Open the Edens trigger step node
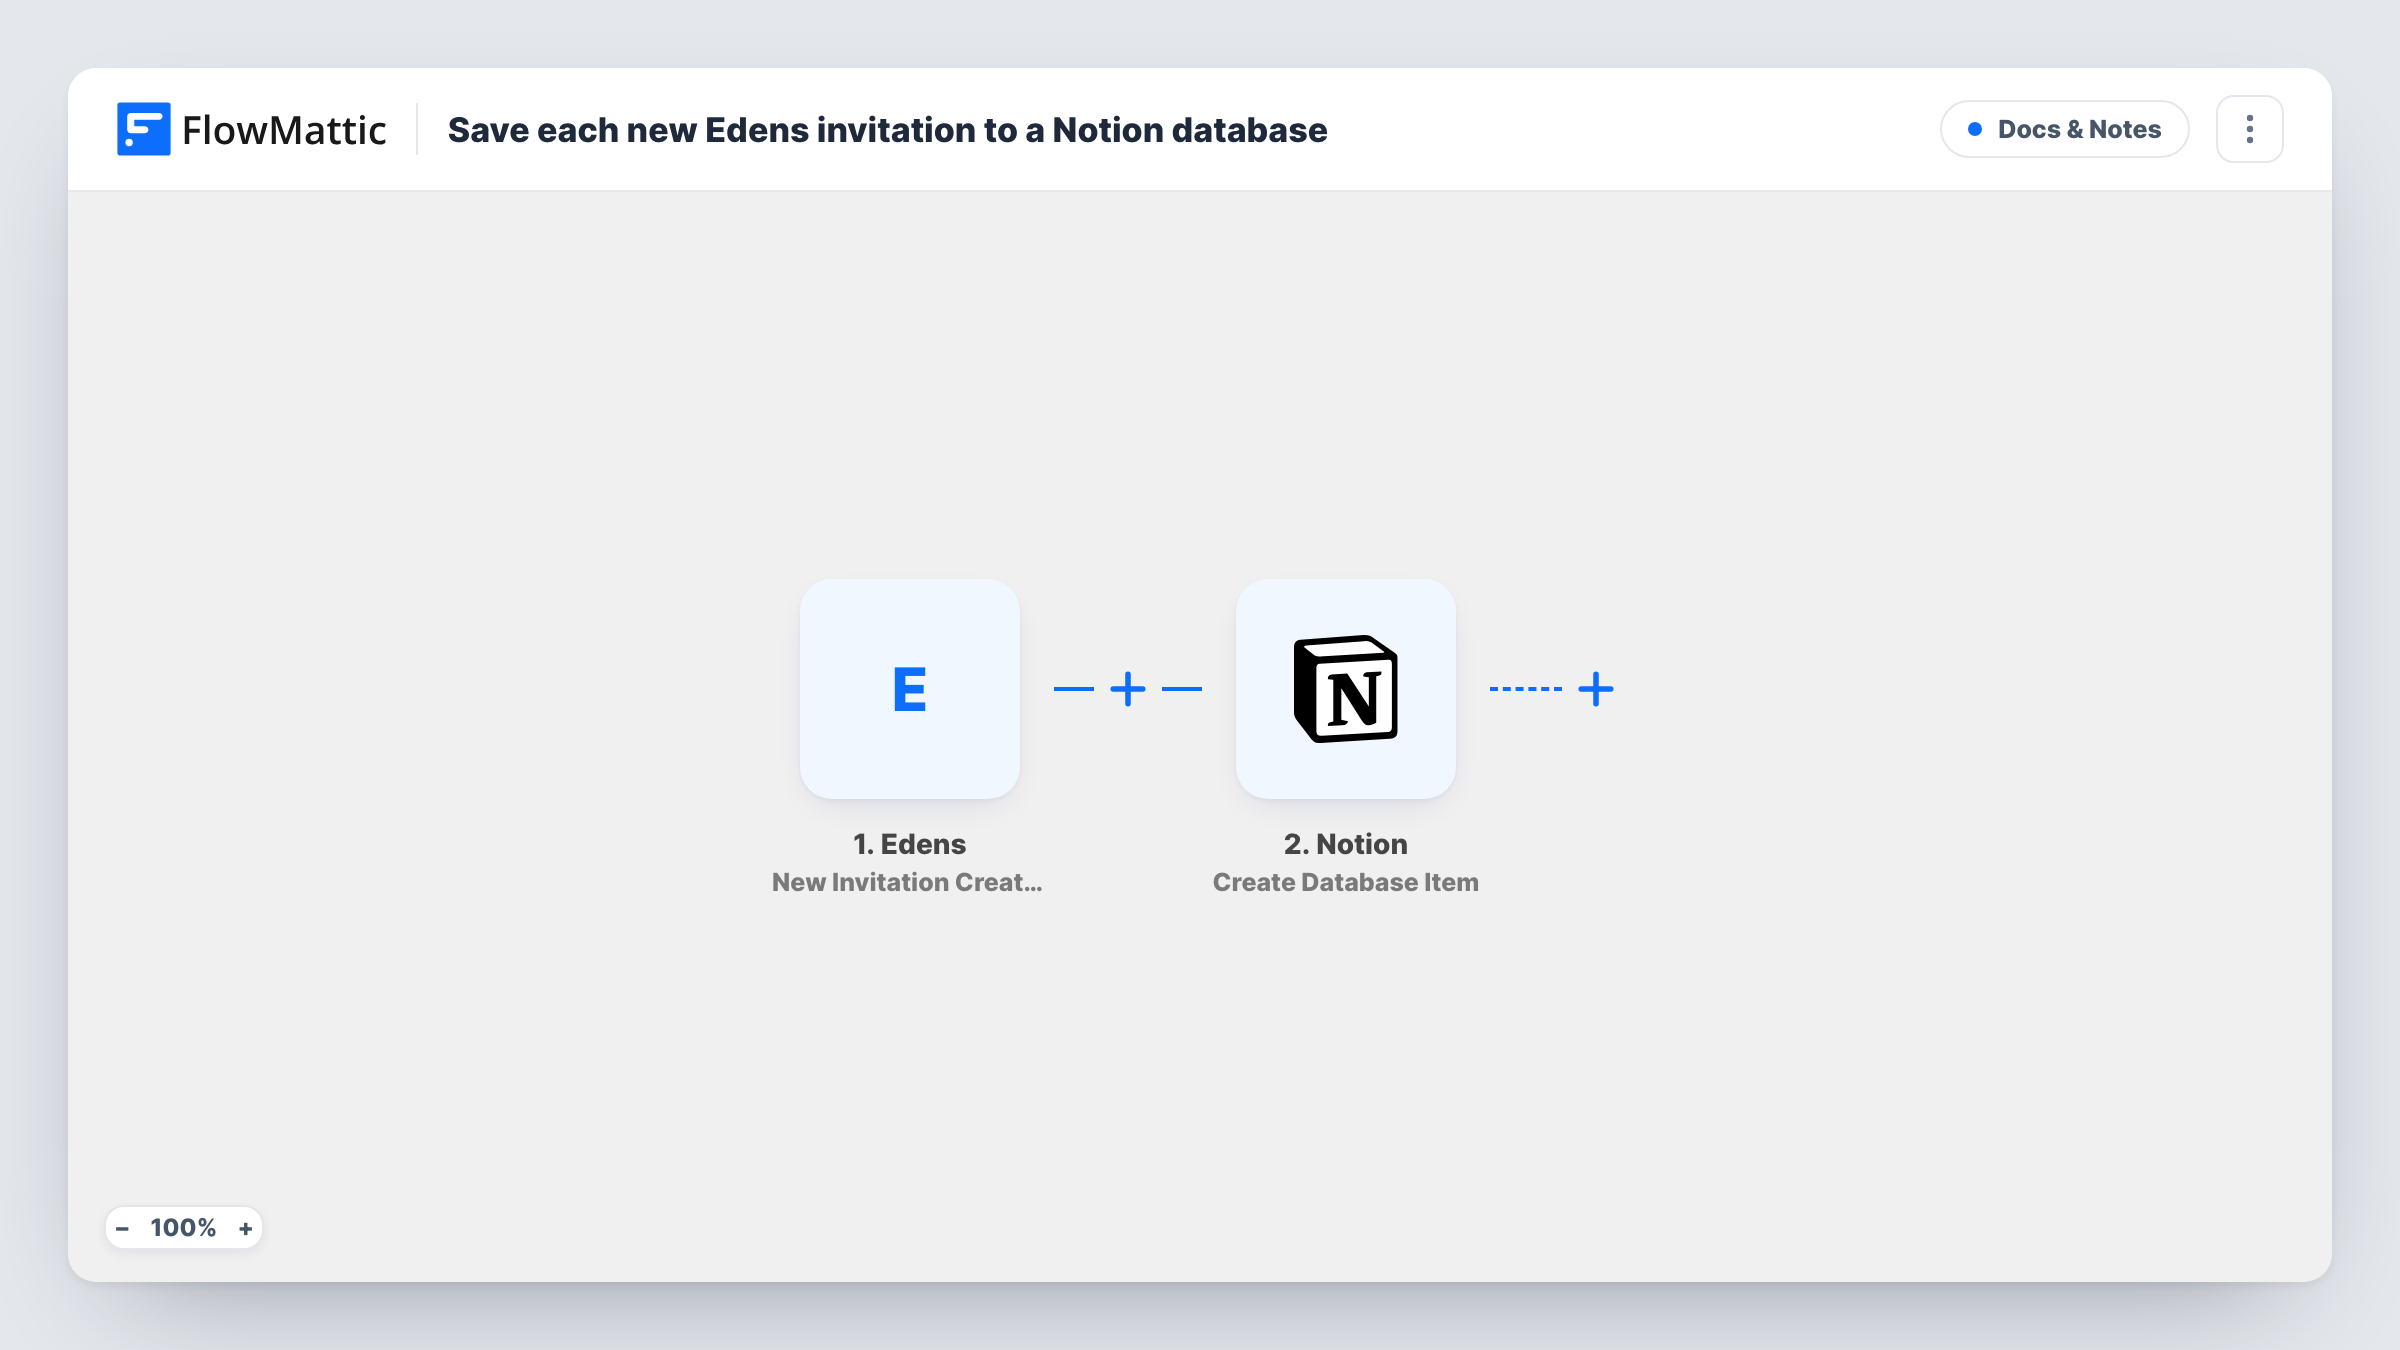Image resolution: width=2400 pixels, height=1350 pixels. 909,688
